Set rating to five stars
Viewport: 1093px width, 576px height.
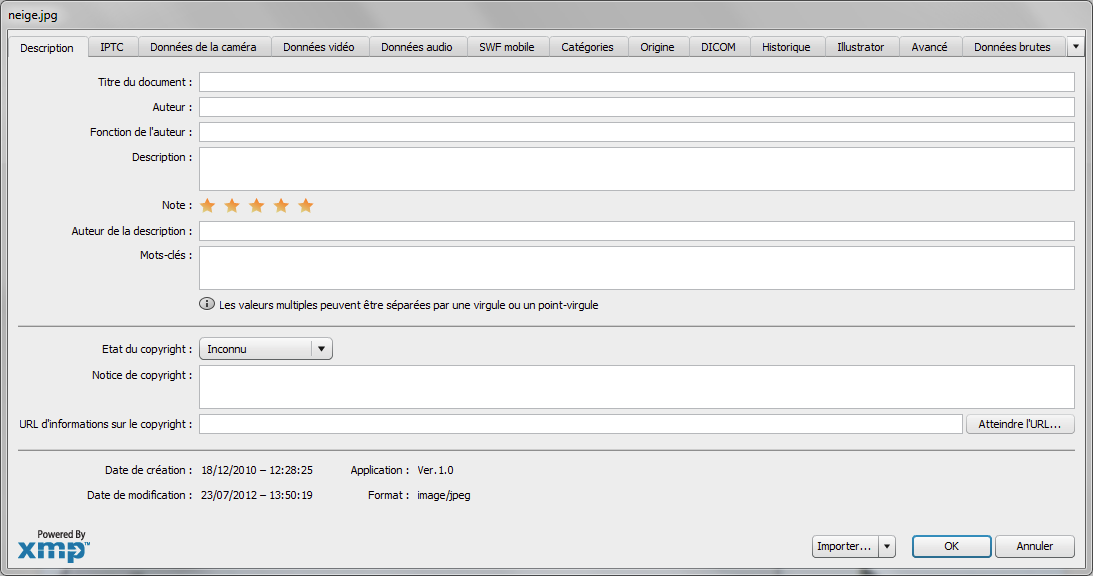[306, 206]
